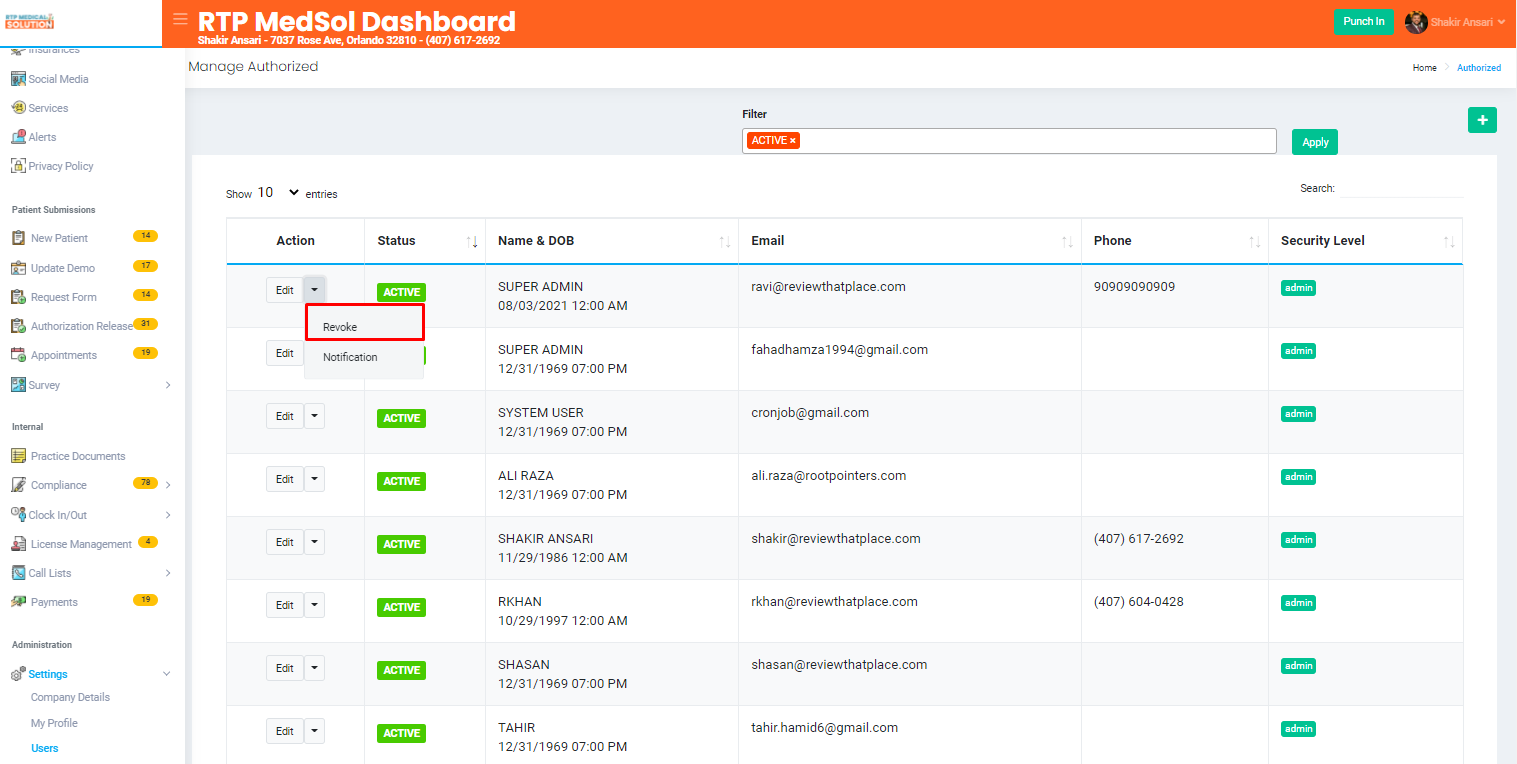Open action dropdown for ALI RAZA row
This screenshot has width=1517, height=764.
pos(314,479)
